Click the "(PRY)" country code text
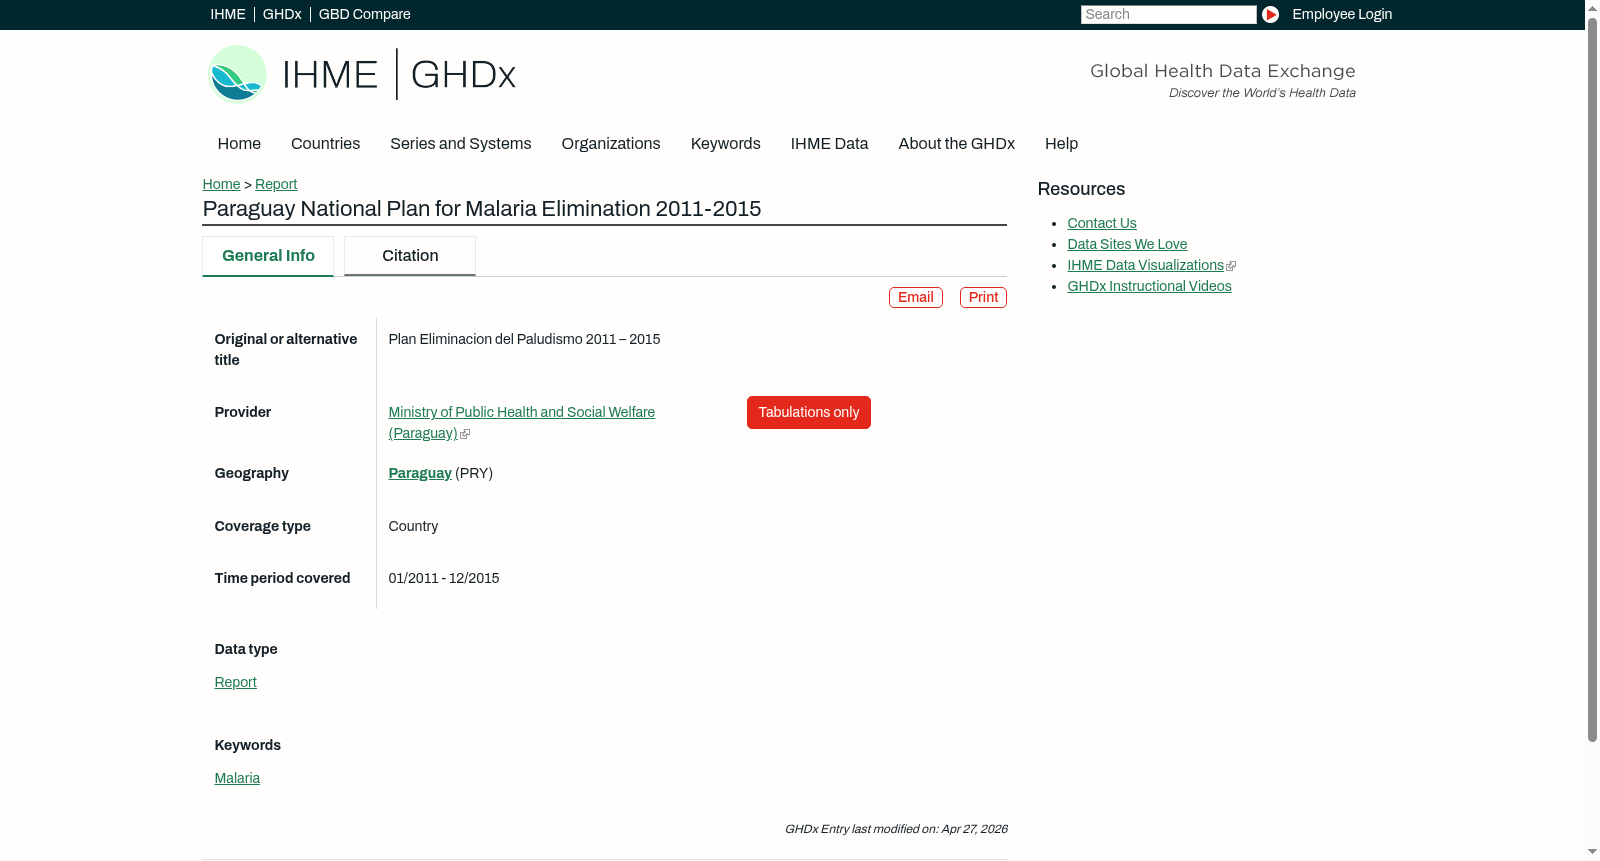The width and height of the screenshot is (1600, 861). pos(474,474)
